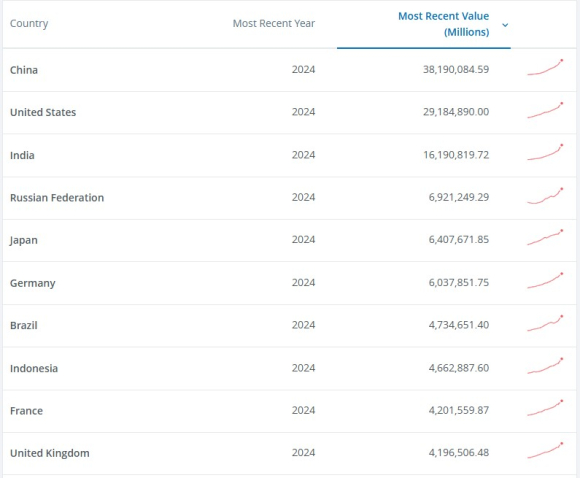Open China's sparkline trend chart
Image resolution: width=580 pixels, height=478 pixels.
point(545,67)
